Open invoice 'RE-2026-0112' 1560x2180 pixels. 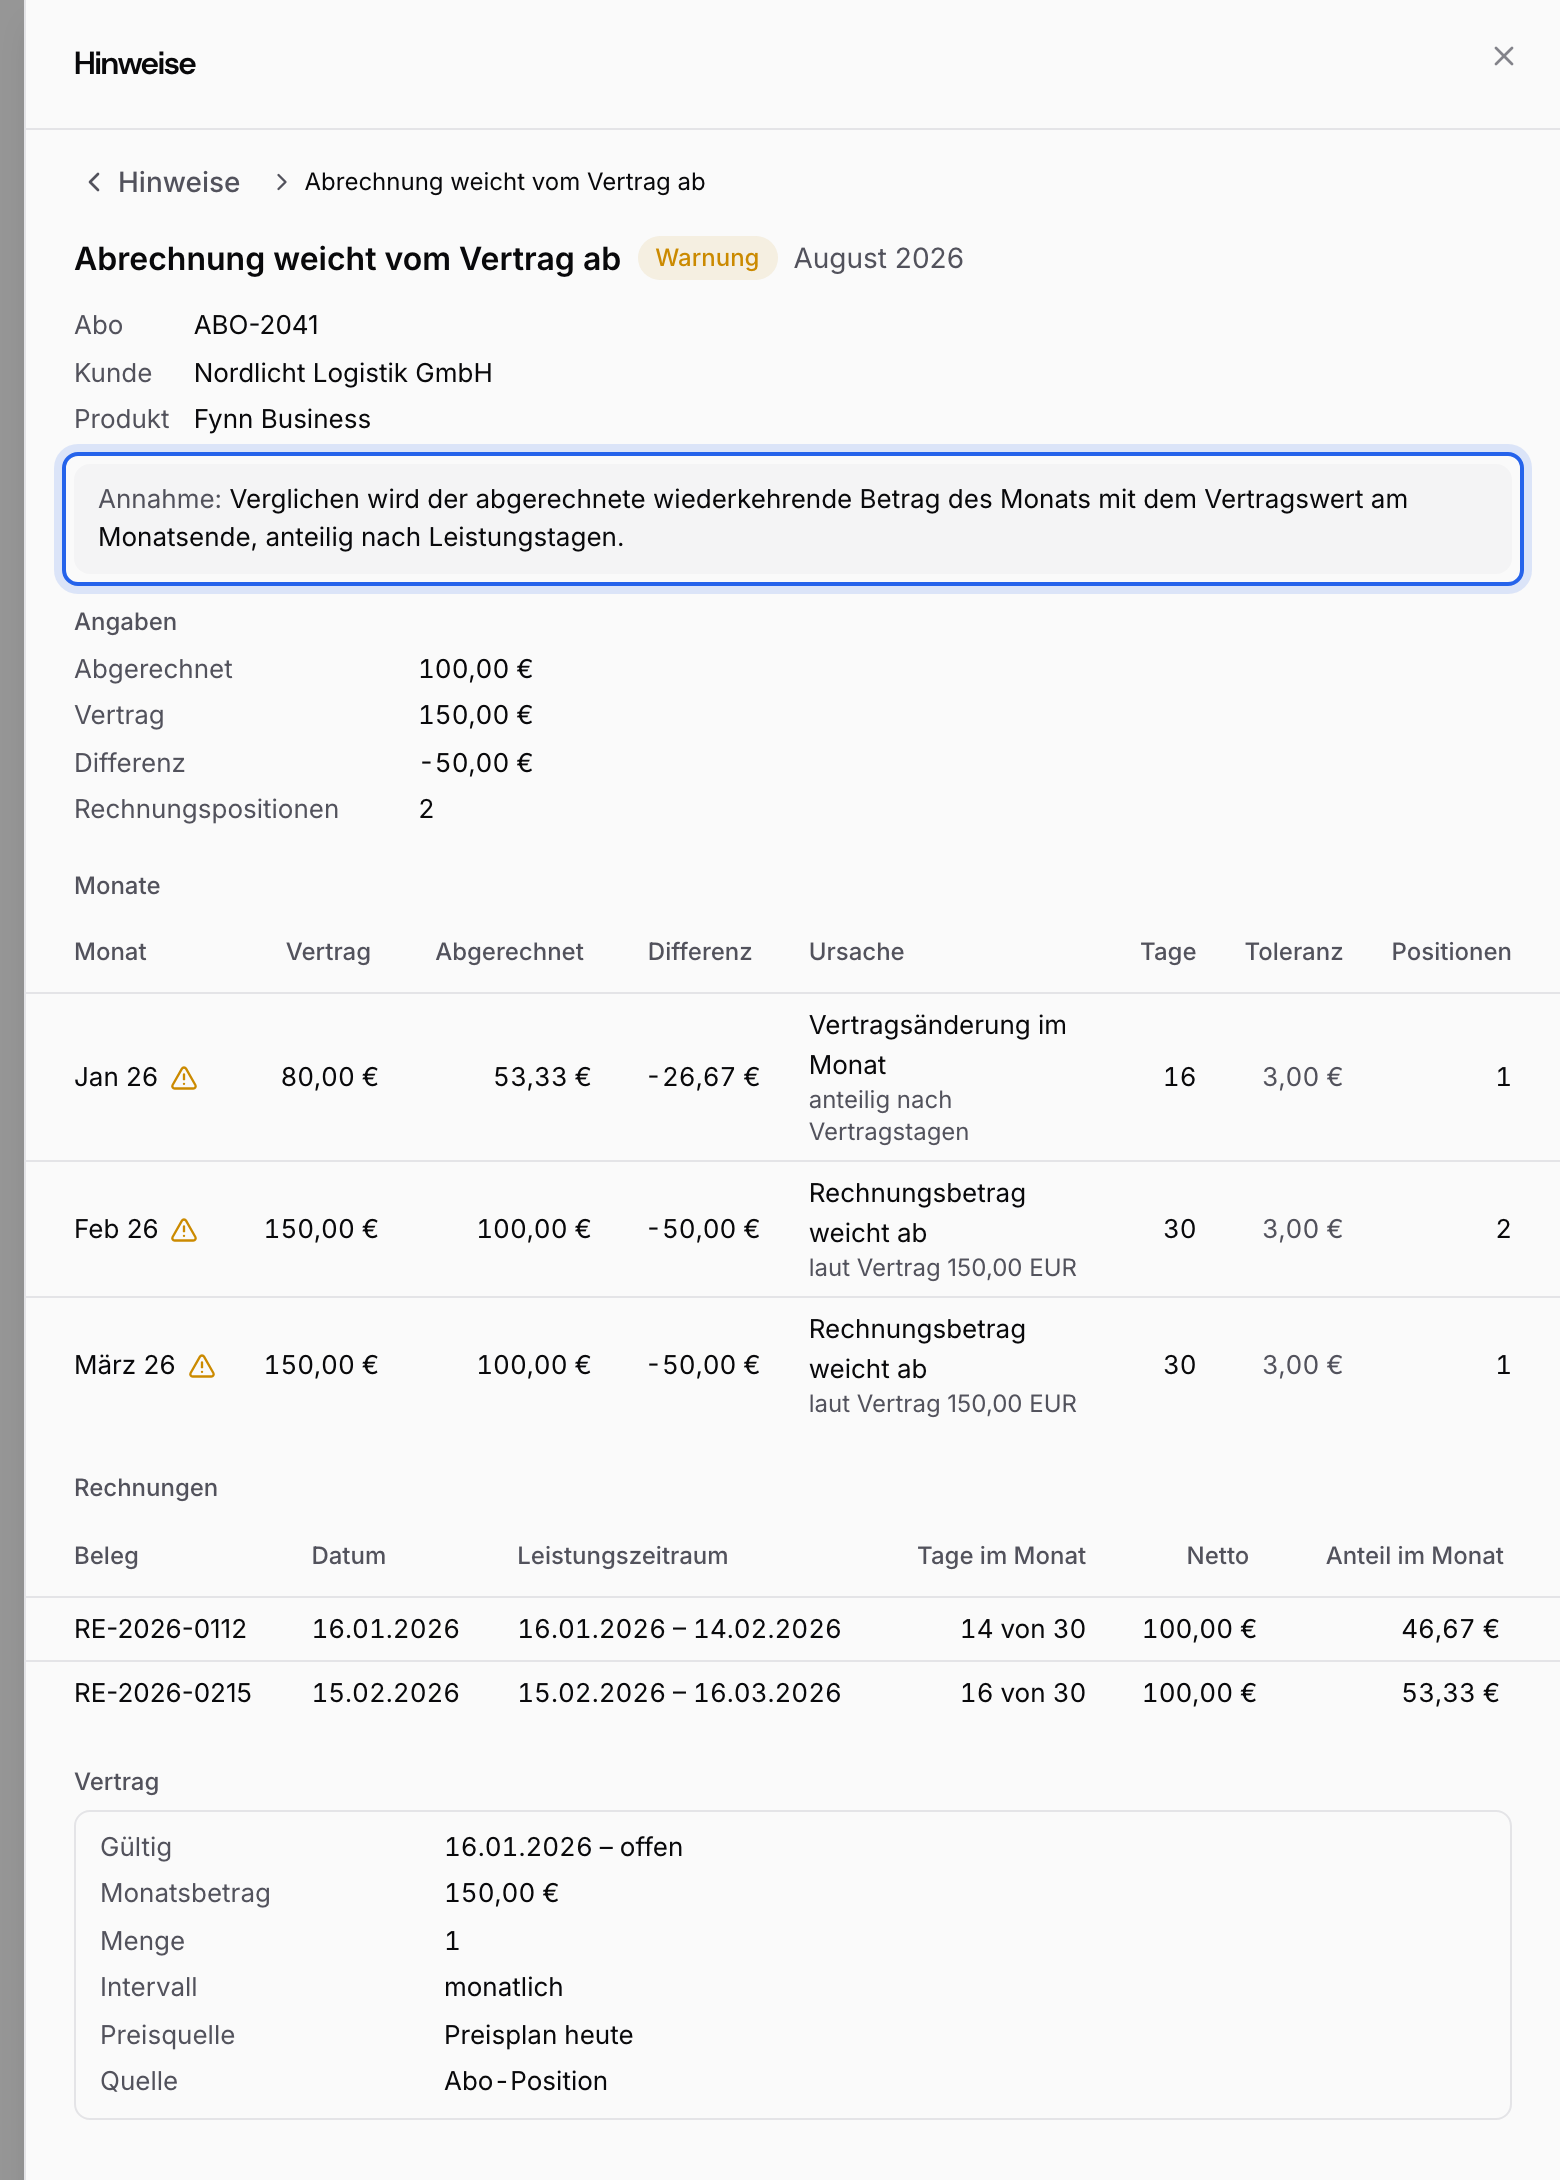click(161, 1629)
